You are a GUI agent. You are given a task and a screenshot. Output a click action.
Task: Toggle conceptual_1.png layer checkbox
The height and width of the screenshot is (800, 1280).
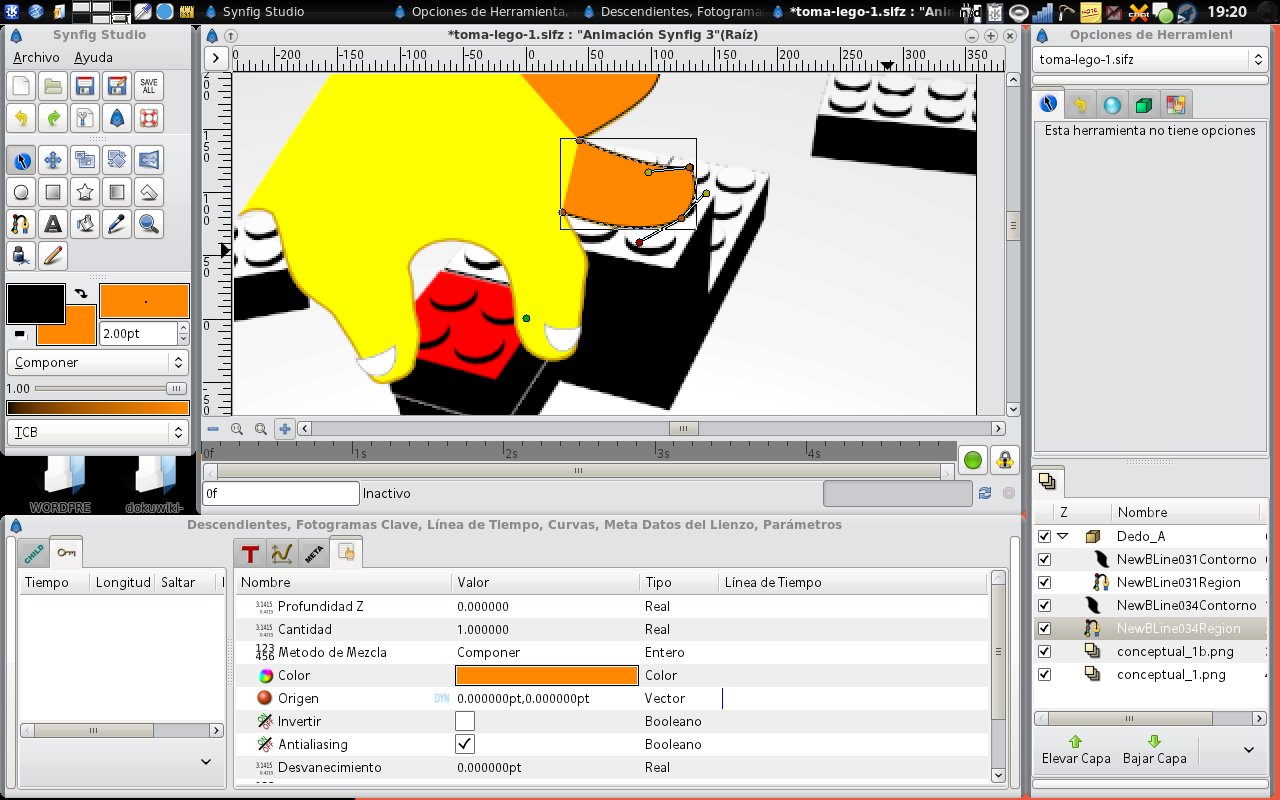[x=1045, y=674]
